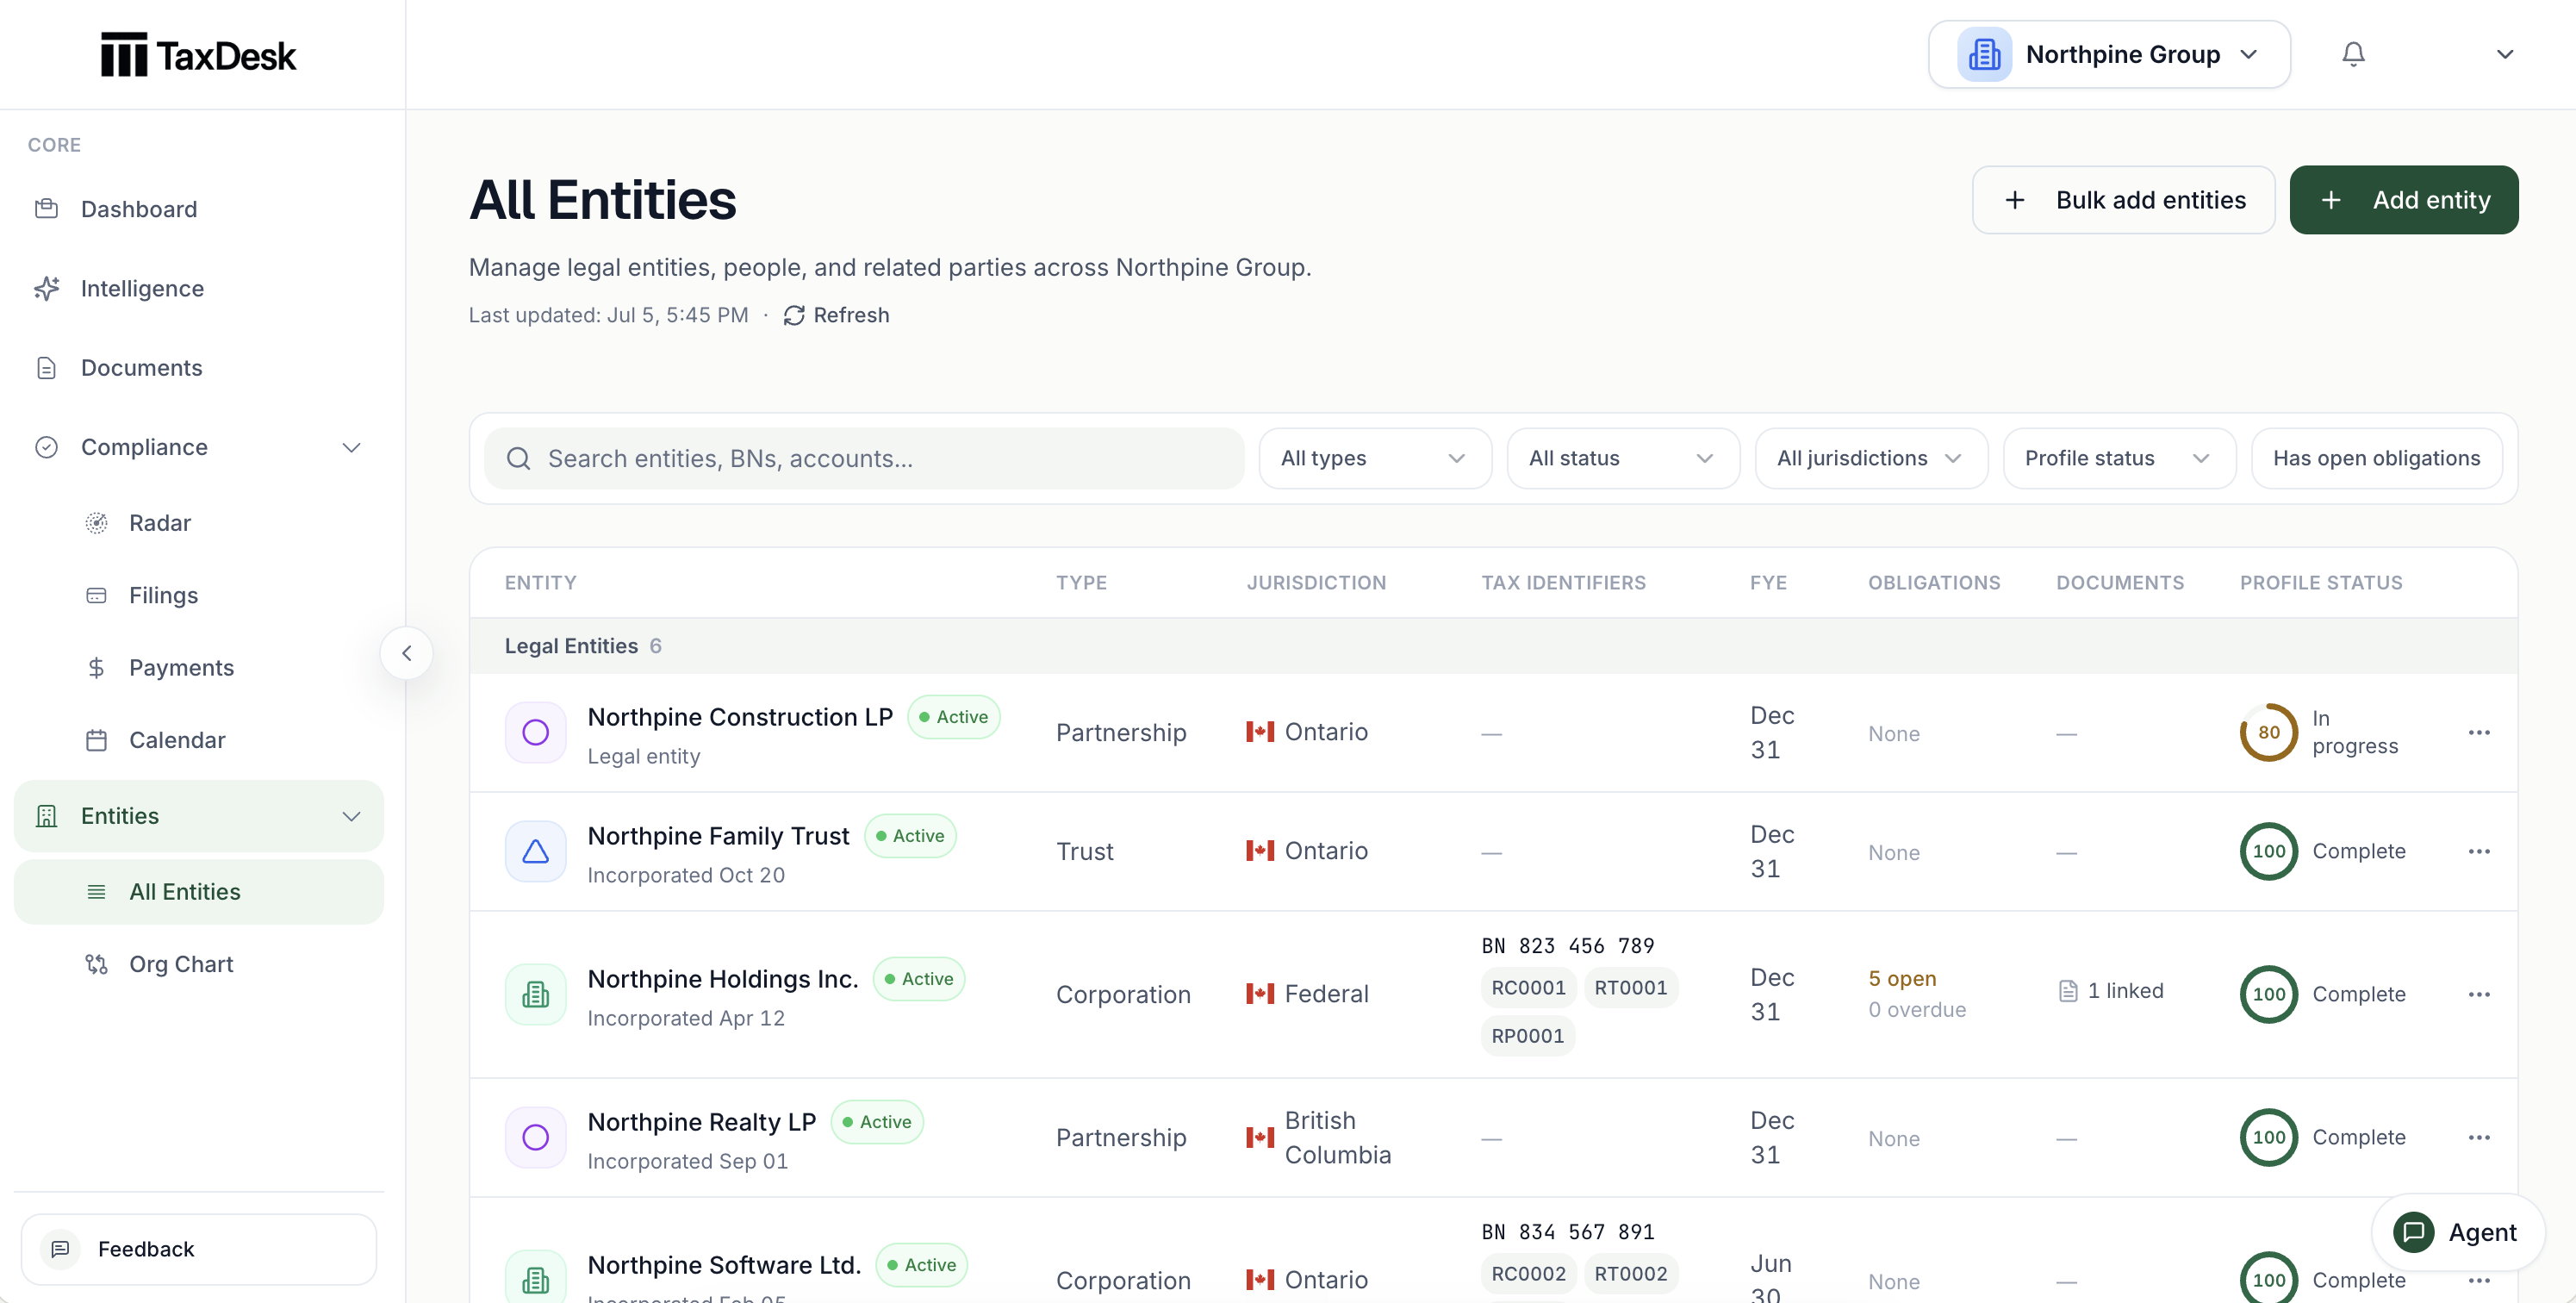2576x1303 pixels.
Task: Open Org Chart view
Action: point(198,964)
